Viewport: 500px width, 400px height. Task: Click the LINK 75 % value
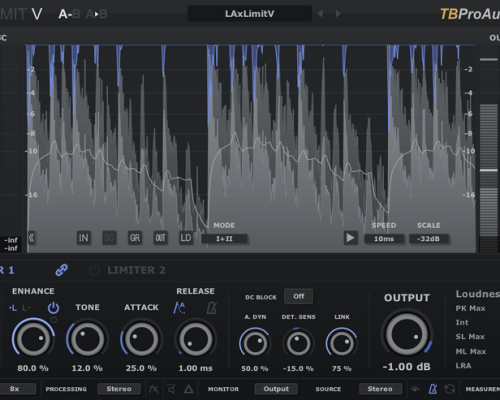click(x=342, y=369)
